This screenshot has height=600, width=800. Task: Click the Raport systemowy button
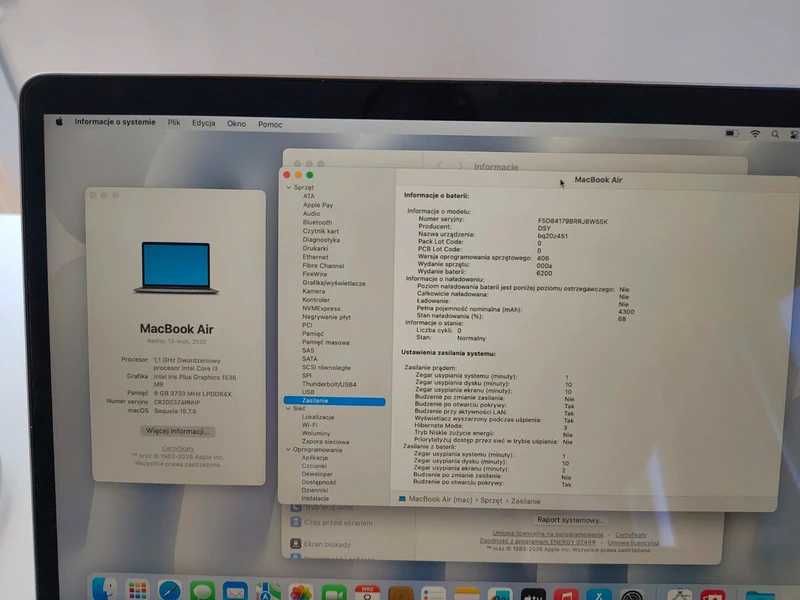568,519
